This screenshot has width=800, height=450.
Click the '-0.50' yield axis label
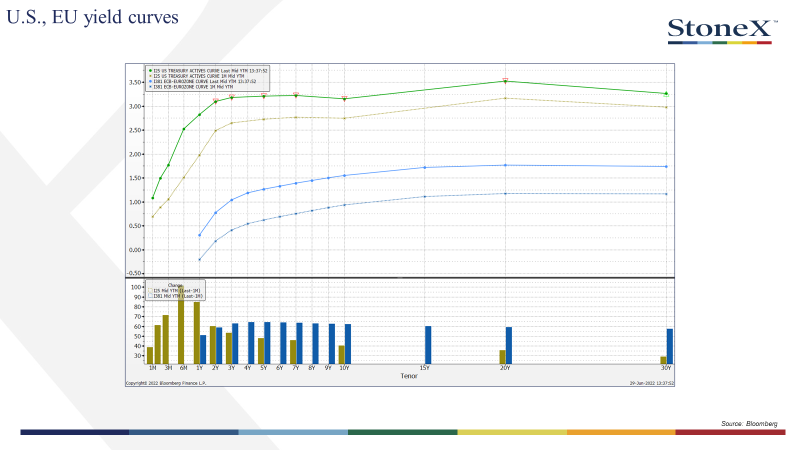[x=135, y=273]
